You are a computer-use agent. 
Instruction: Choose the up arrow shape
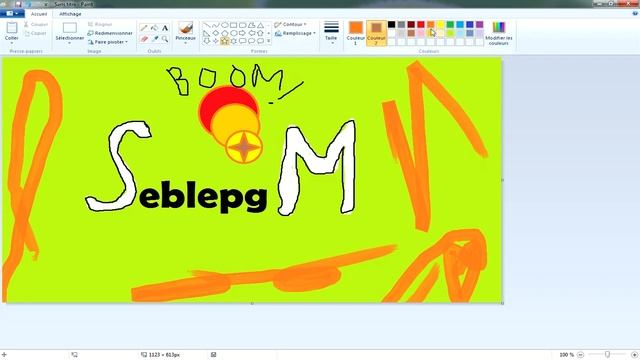(260, 33)
